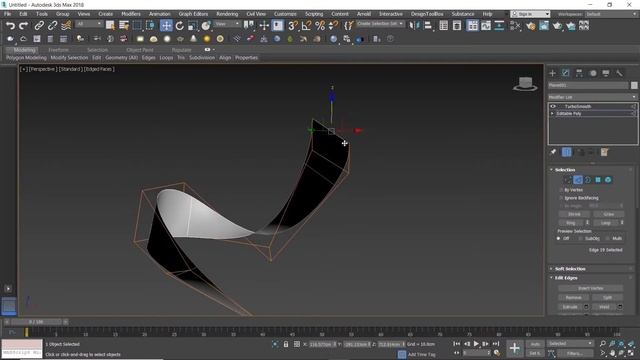
Task: Click the Align tool icon
Action: pos(428,26)
